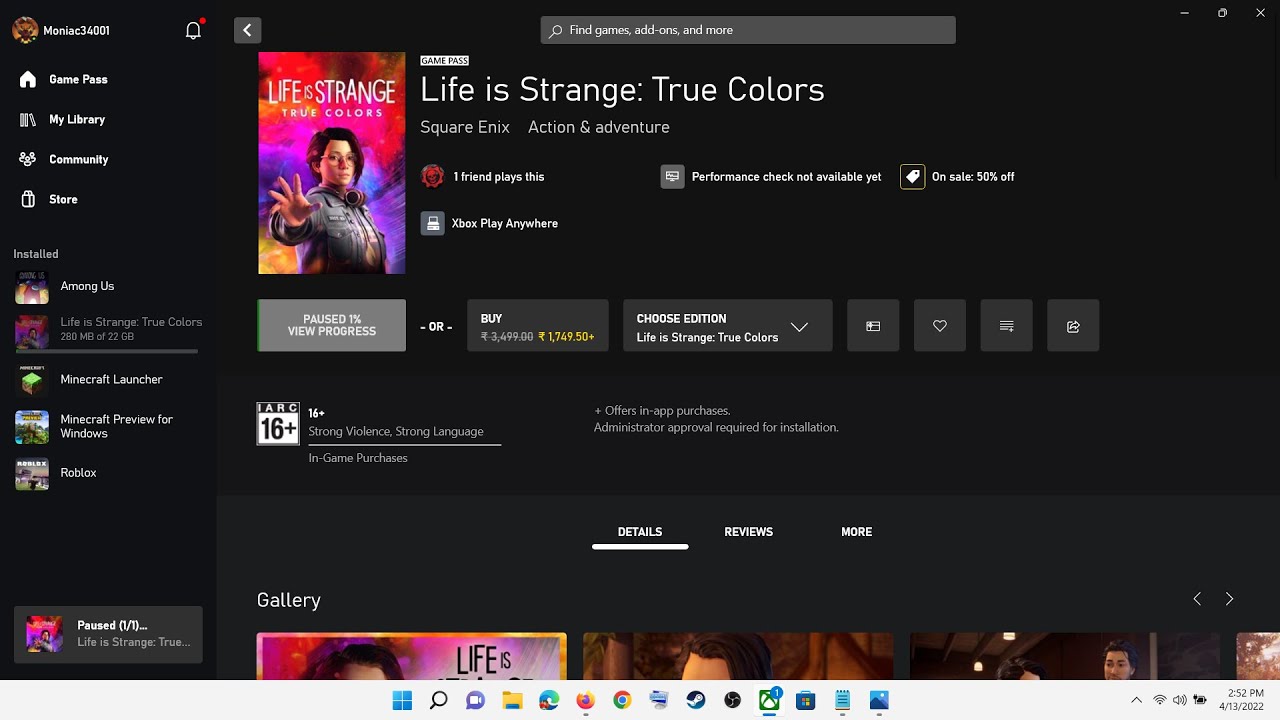Open the notifications bell

point(194,30)
